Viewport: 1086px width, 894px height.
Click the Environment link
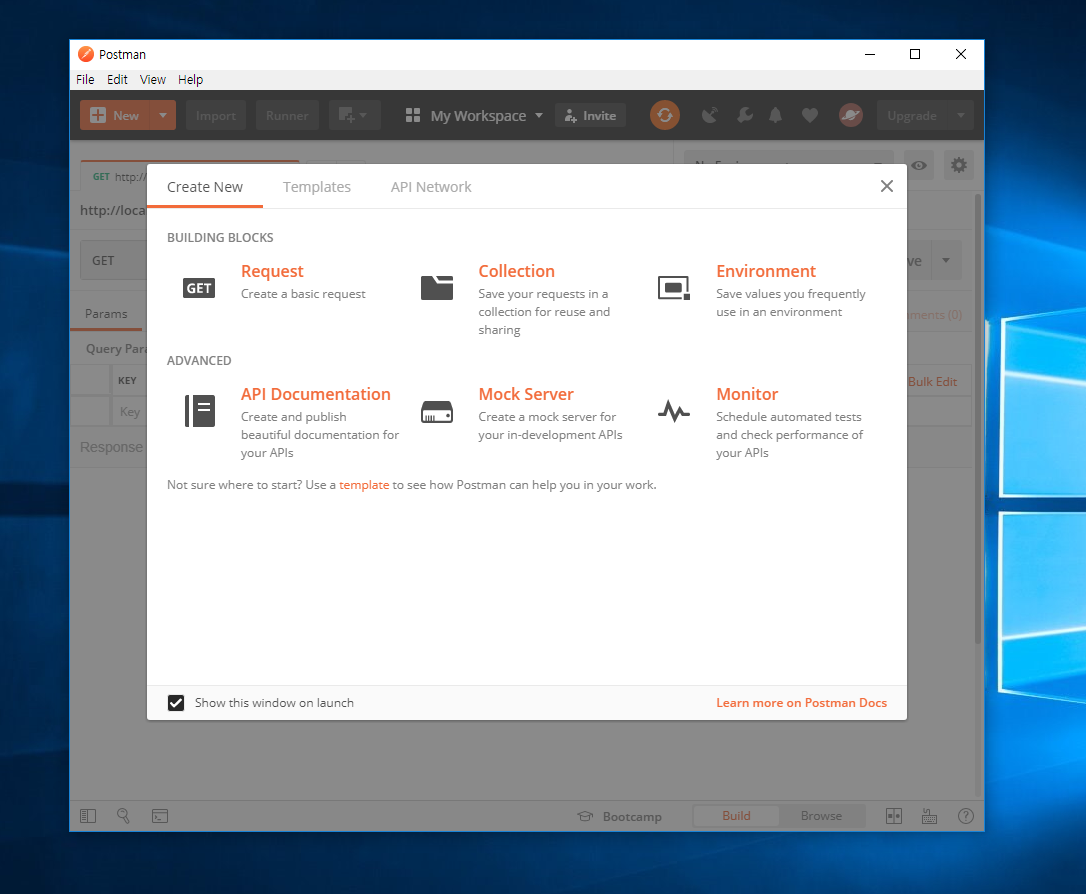coord(766,271)
